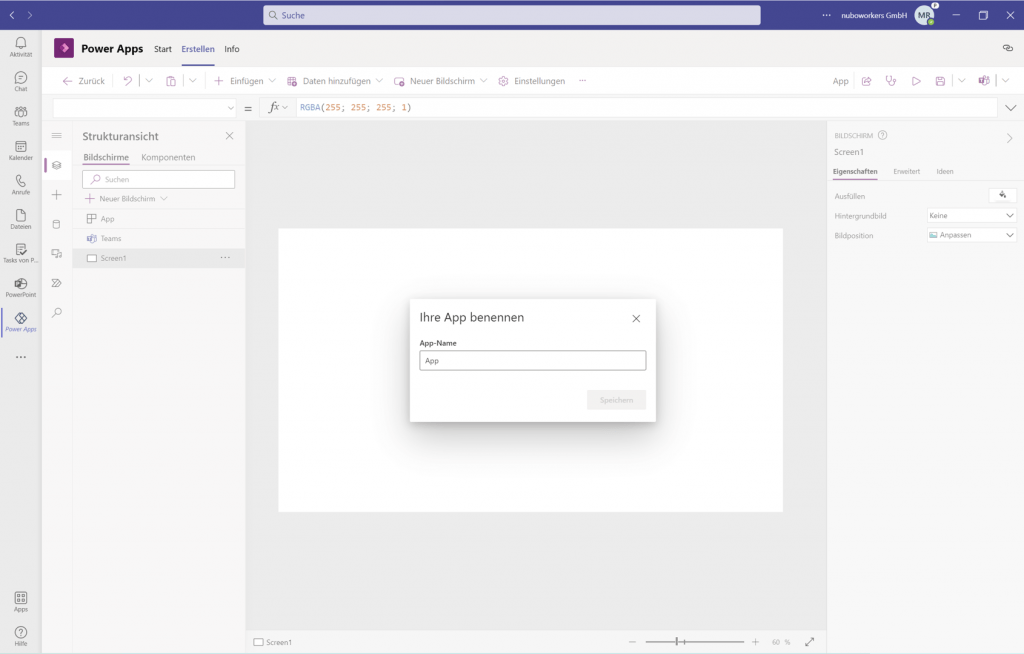The height and width of the screenshot is (654, 1024).
Task: Open the Bildposition dropdown set to Anpassen
Action: pyautogui.click(x=971, y=235)
